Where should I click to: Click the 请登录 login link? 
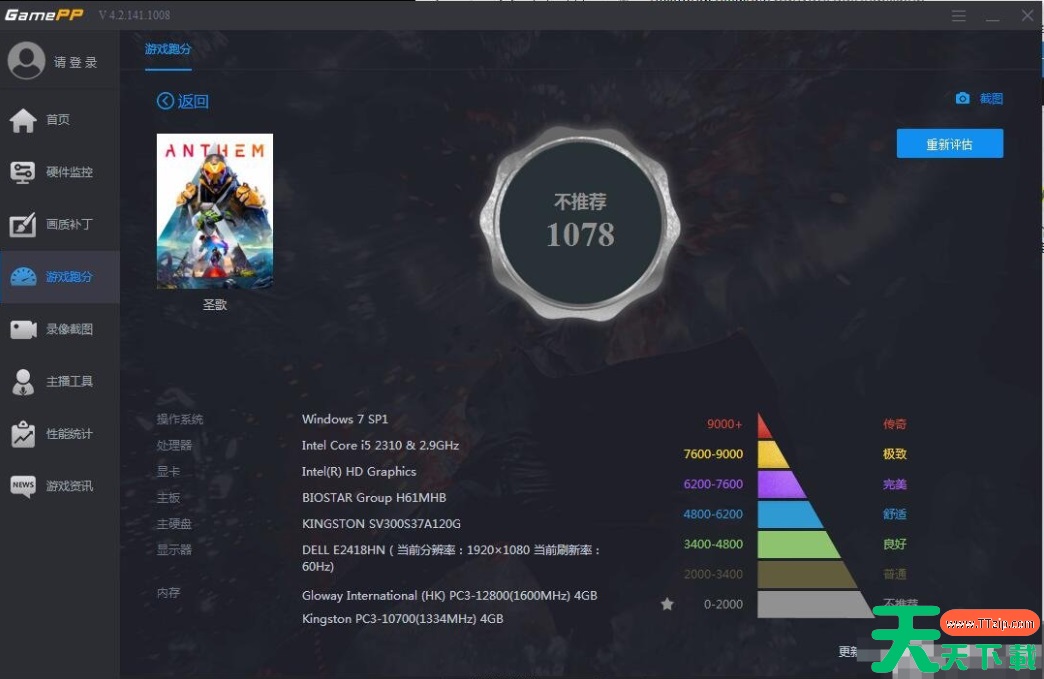click(75, 62)
